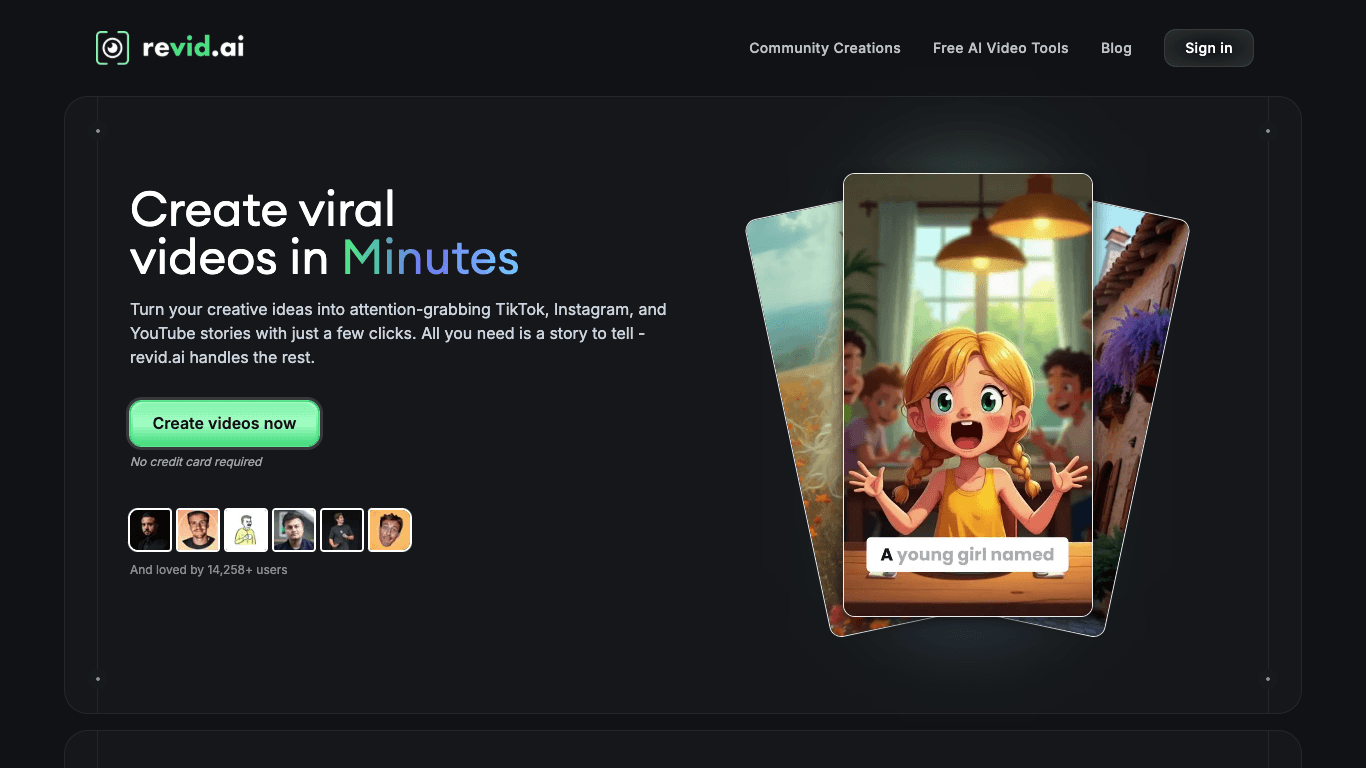The image size is (1366, 768).
Task: Go to the Blog
Action: pyautogui.click(x=1116, y=48)
